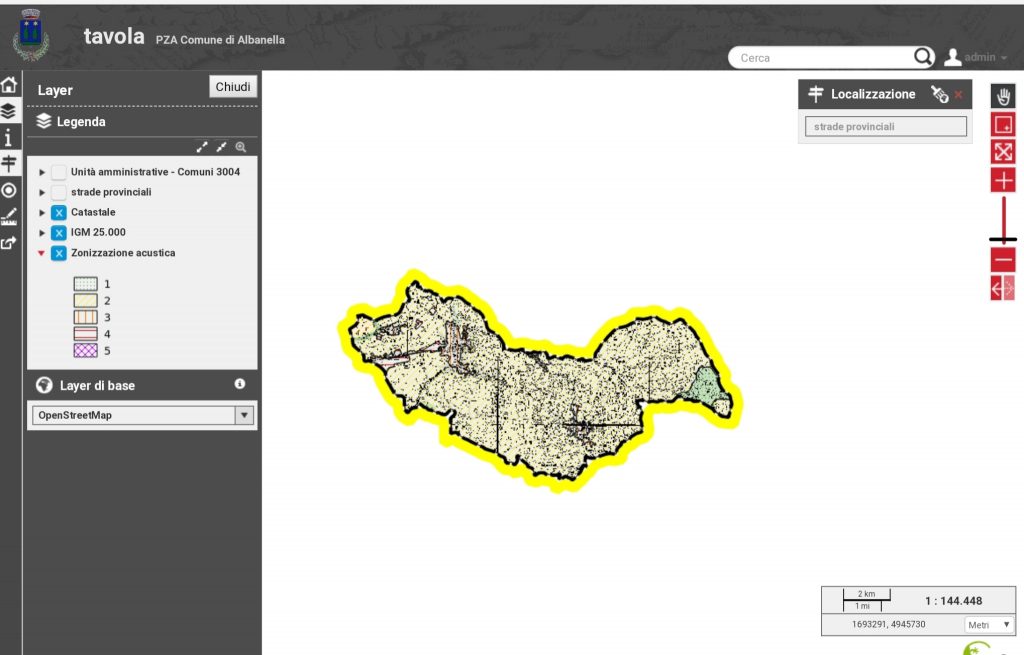Click legend swatch for class 2

point(86,300)
